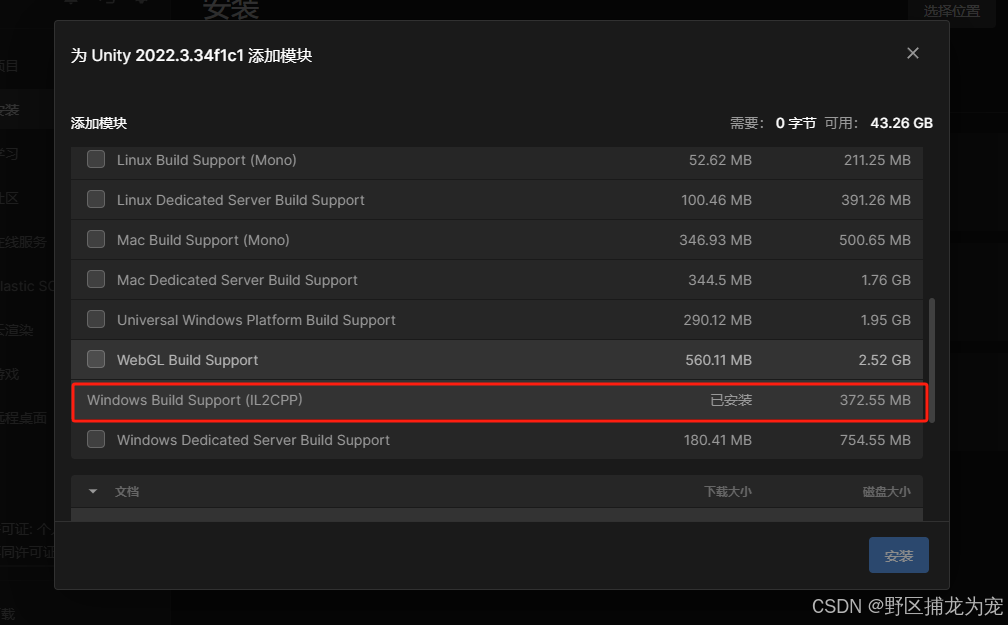
Task: Click the 下载大小 column header
Action: (x=728, y=492)
